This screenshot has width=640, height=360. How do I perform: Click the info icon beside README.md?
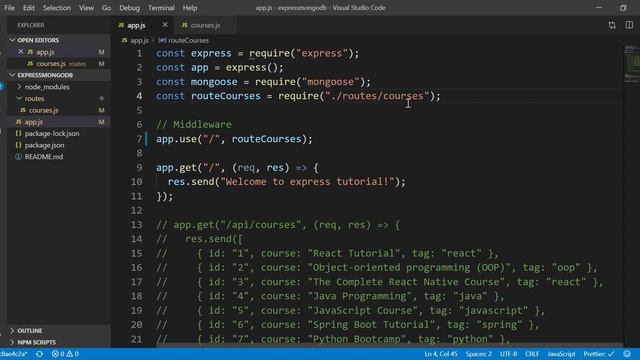pos(18,157)
